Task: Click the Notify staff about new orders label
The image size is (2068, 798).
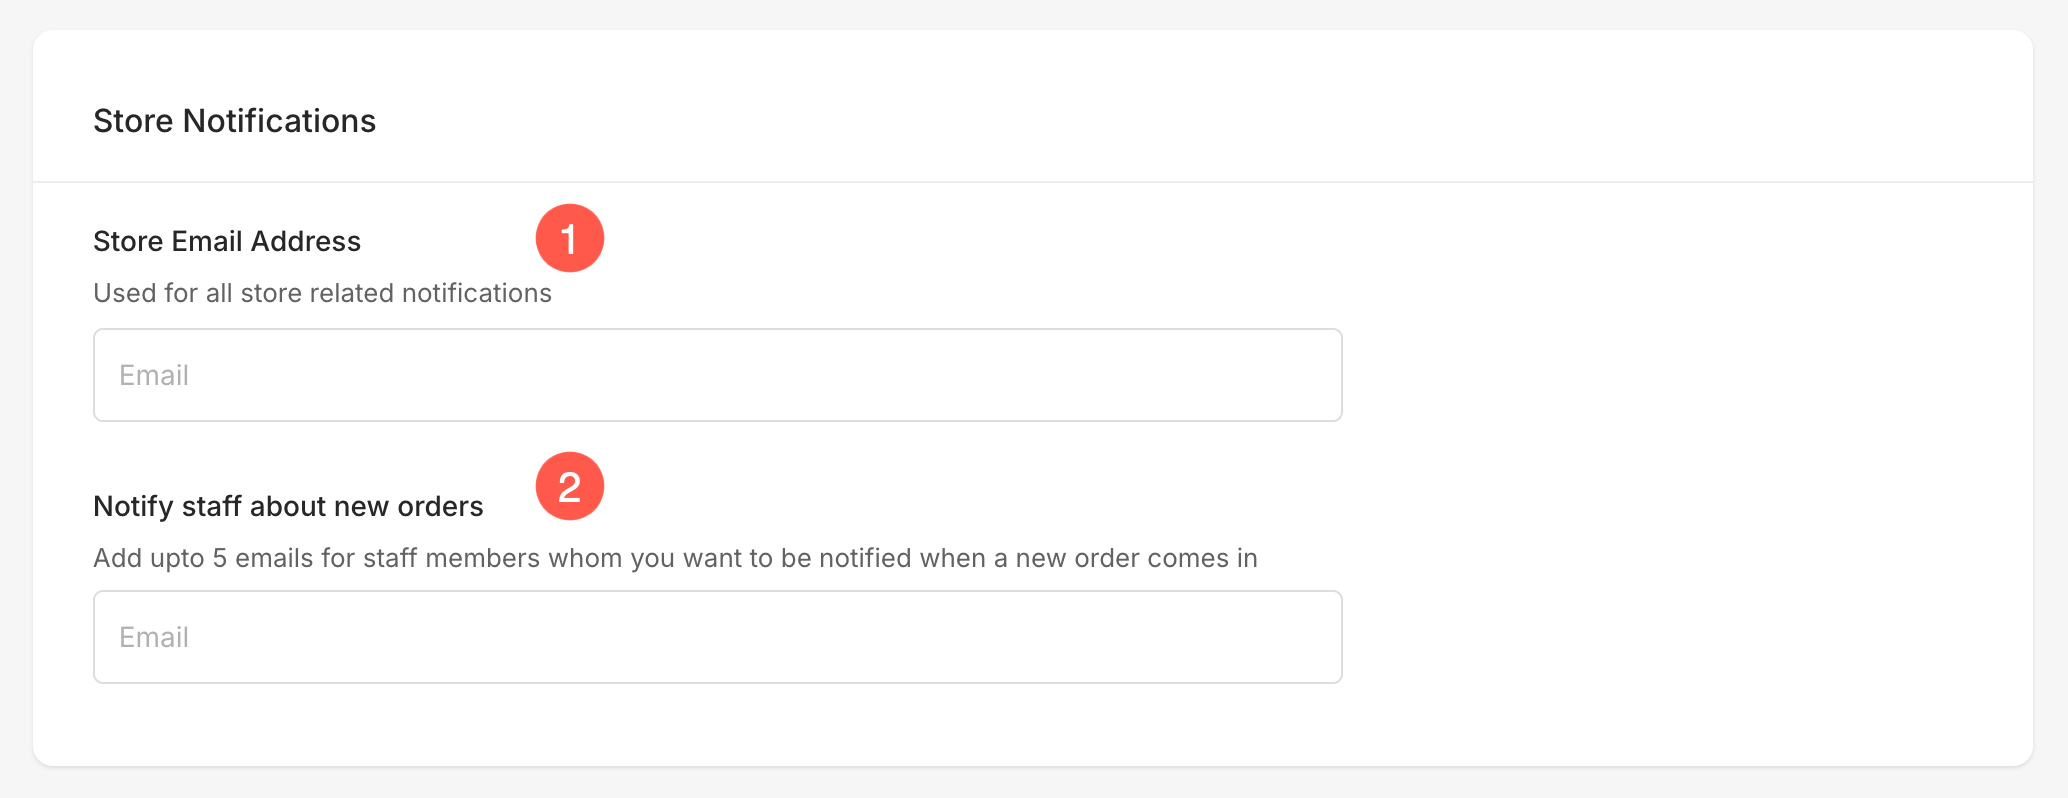Action: pyautogui.click(x=288, y=506)
